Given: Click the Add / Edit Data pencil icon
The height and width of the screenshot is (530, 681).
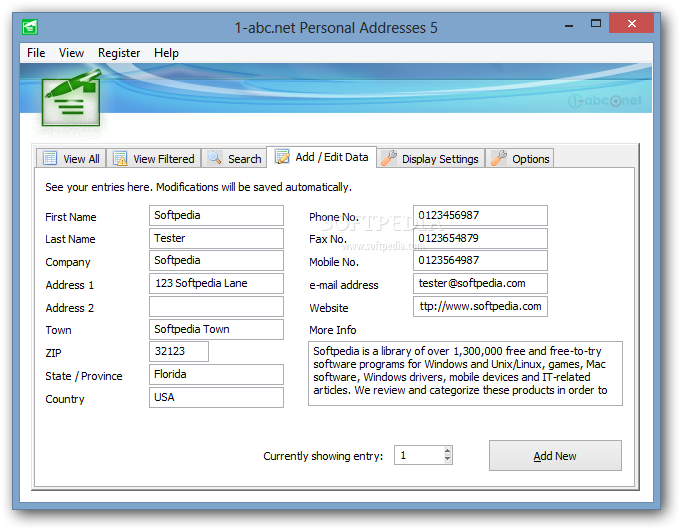Looking at the screenshot, I should [282, 156].
